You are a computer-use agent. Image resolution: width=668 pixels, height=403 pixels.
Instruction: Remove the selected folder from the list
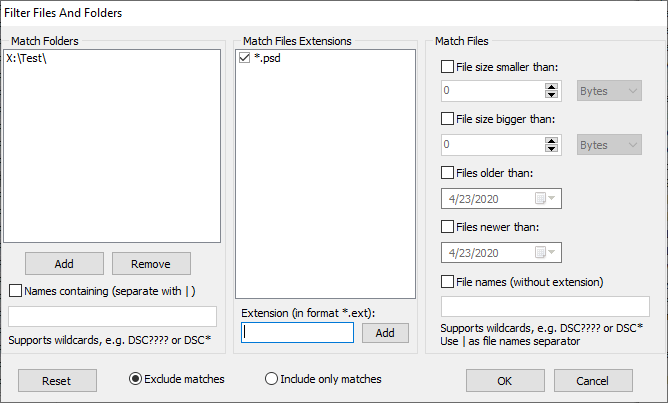point(151,263)
